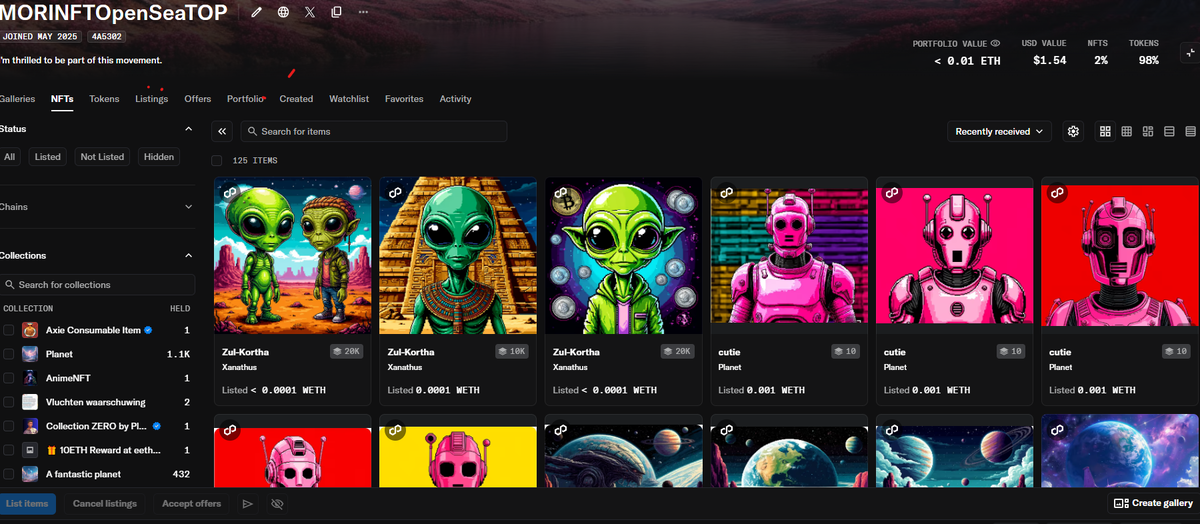The width and height of the screenshot is (1200, 524).
Task: Collapse the Status filter section
Action: pos(189,129)
